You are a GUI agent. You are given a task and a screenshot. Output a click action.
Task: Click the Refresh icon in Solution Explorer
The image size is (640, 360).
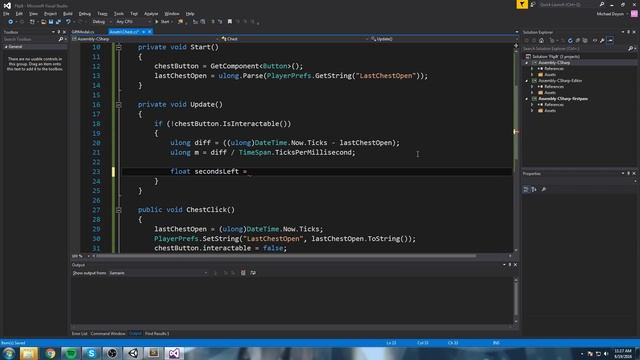(570, 40)
